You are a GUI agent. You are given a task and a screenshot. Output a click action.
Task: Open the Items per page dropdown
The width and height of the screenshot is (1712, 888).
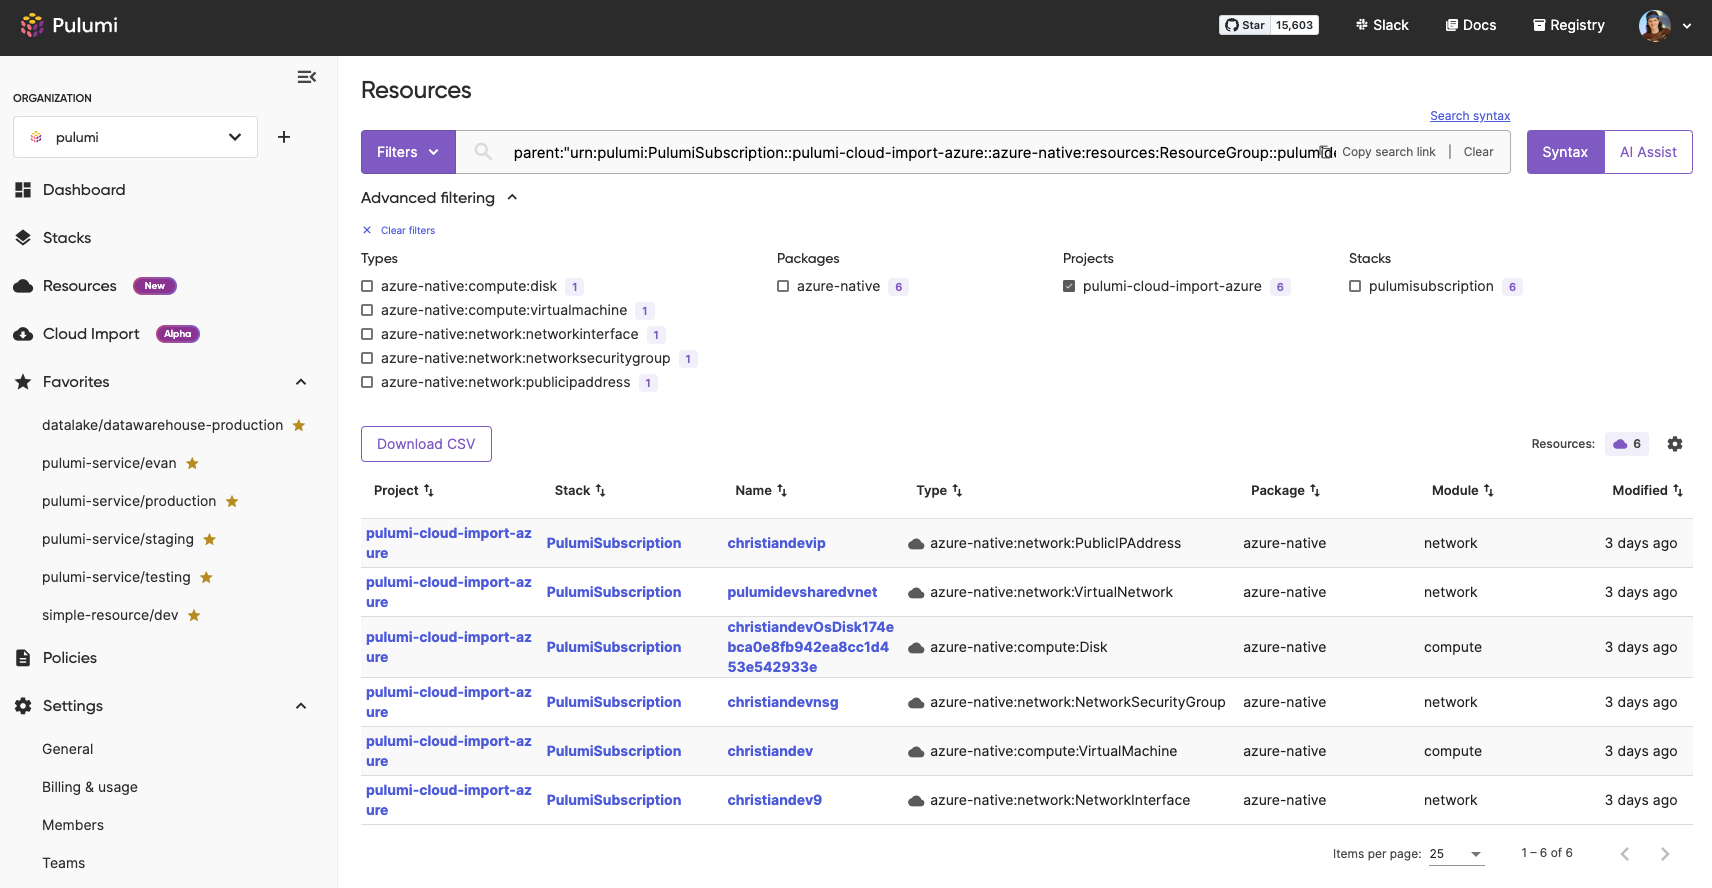pyautogui.click(x=1456, y=854)
